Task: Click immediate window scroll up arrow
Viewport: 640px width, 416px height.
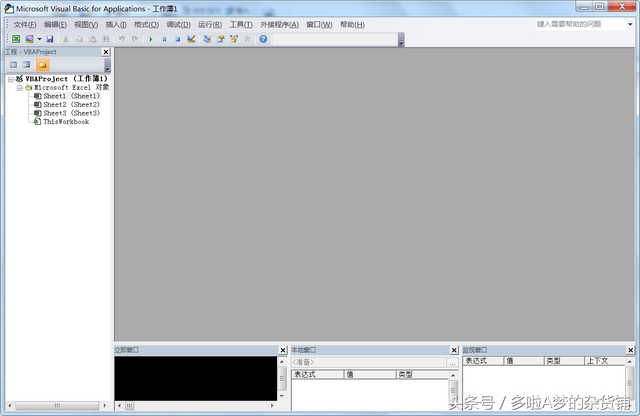Action: point(282,362)
